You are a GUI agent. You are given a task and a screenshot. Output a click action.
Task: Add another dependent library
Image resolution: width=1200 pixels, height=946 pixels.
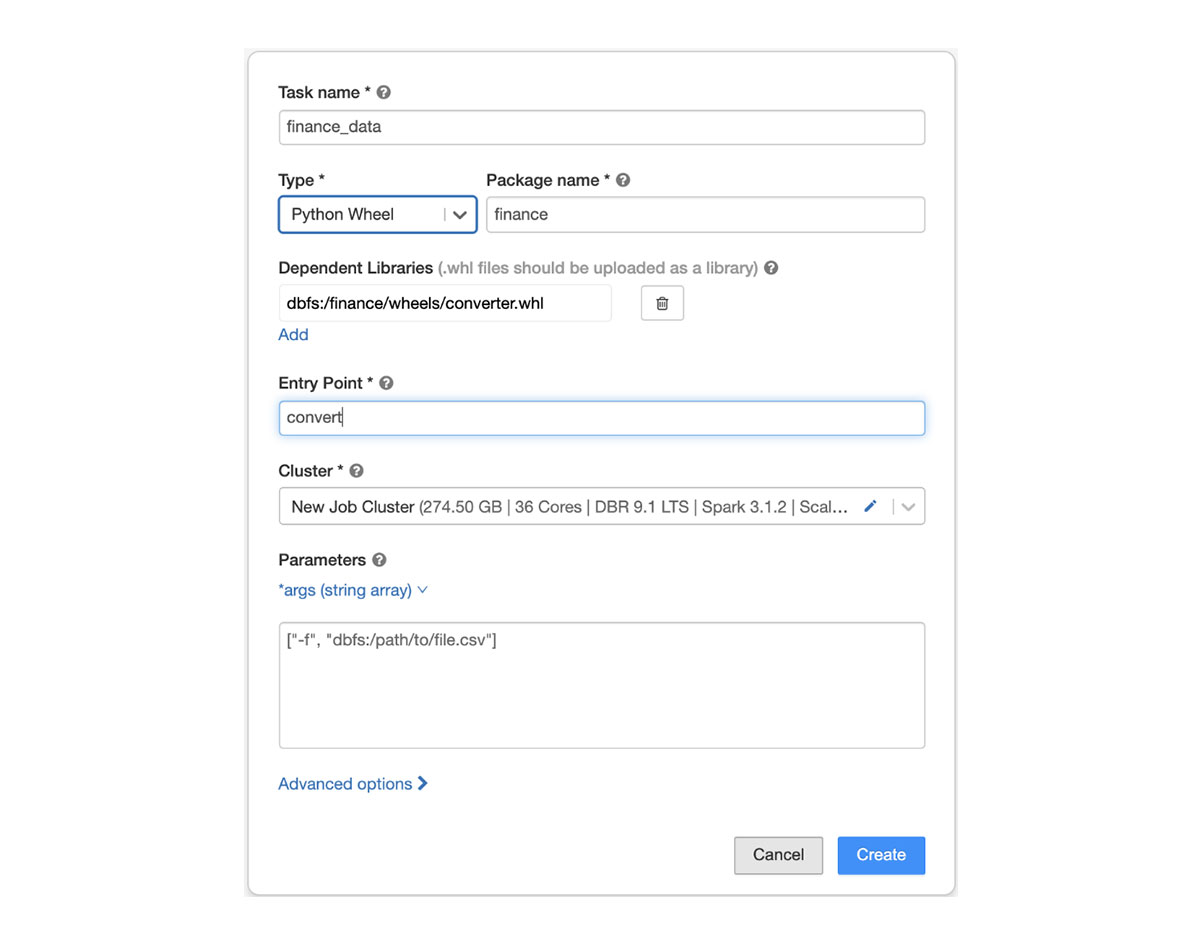[293, 334]
